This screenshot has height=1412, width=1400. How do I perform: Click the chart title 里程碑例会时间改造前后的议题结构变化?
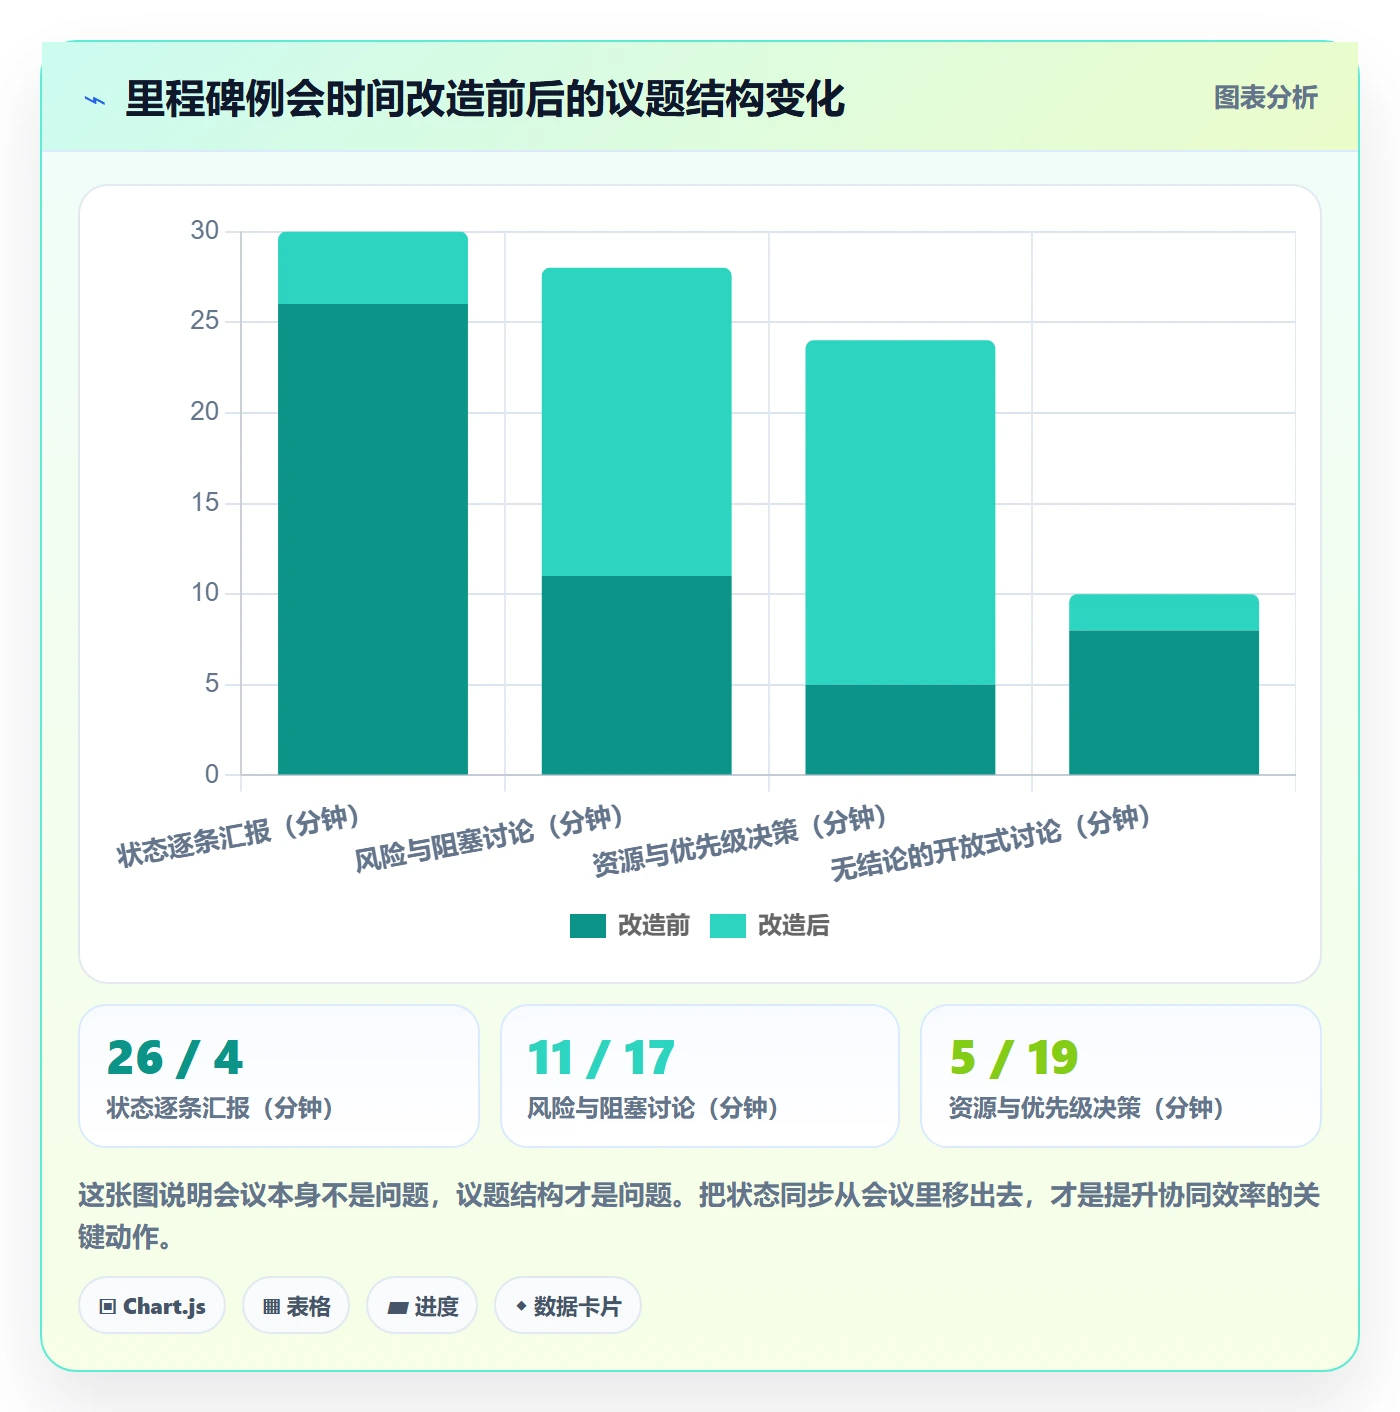[x=485, y=99]
